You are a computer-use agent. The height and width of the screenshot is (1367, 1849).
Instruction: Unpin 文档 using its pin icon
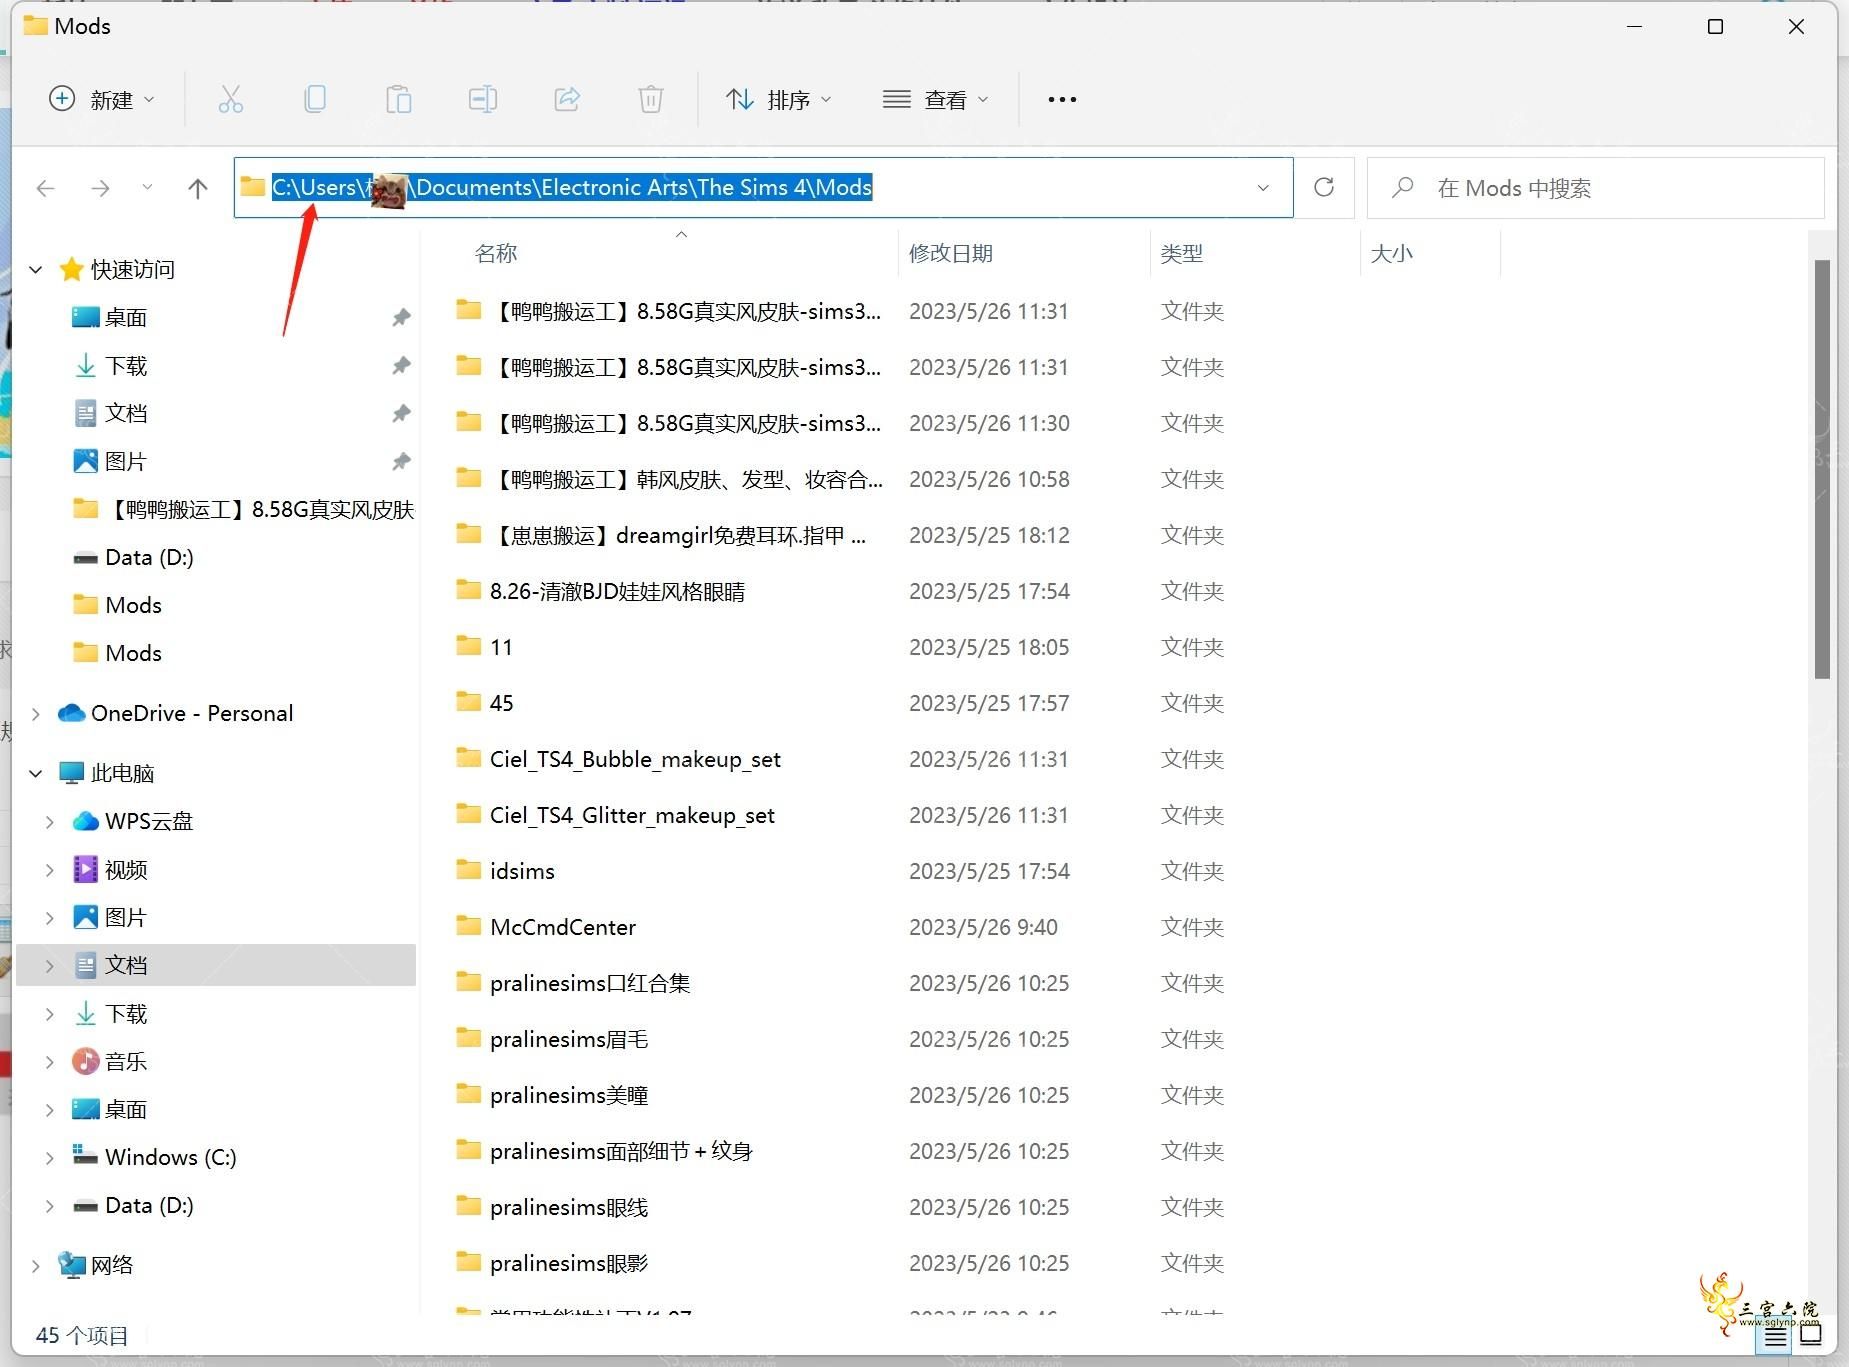tap(401, 413)
